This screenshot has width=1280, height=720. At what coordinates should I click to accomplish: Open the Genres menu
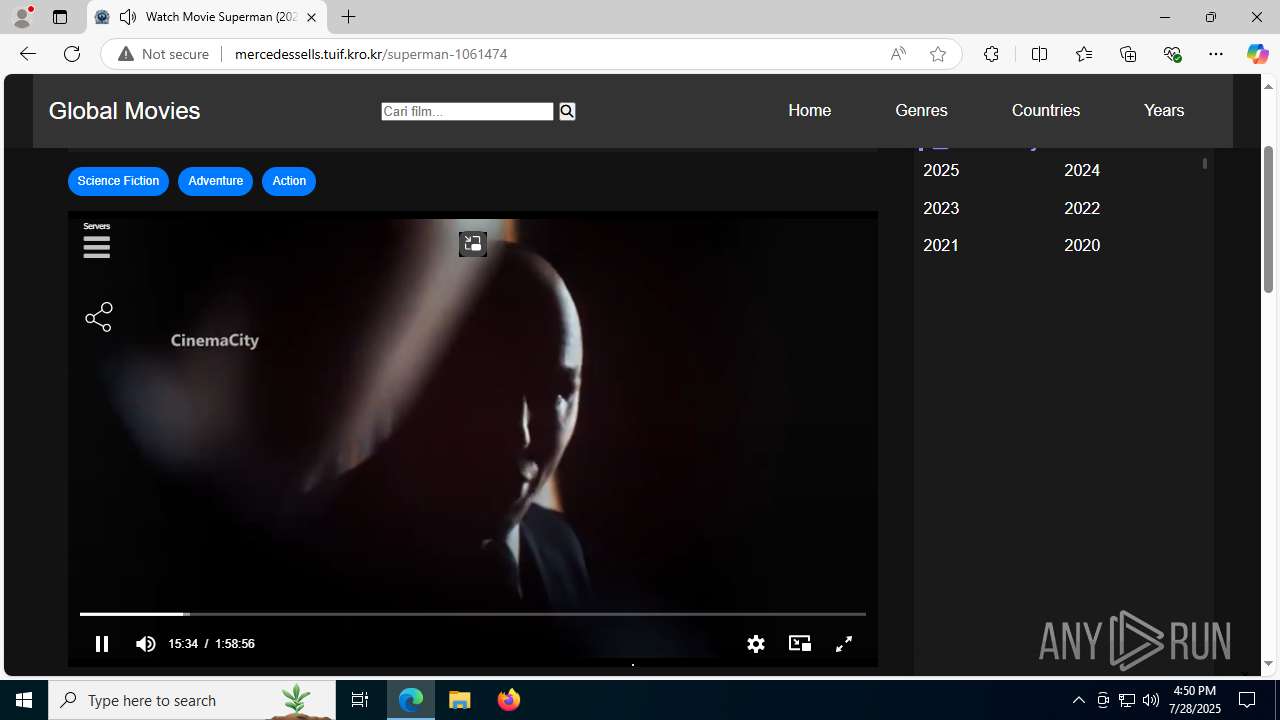coord(921,110)
